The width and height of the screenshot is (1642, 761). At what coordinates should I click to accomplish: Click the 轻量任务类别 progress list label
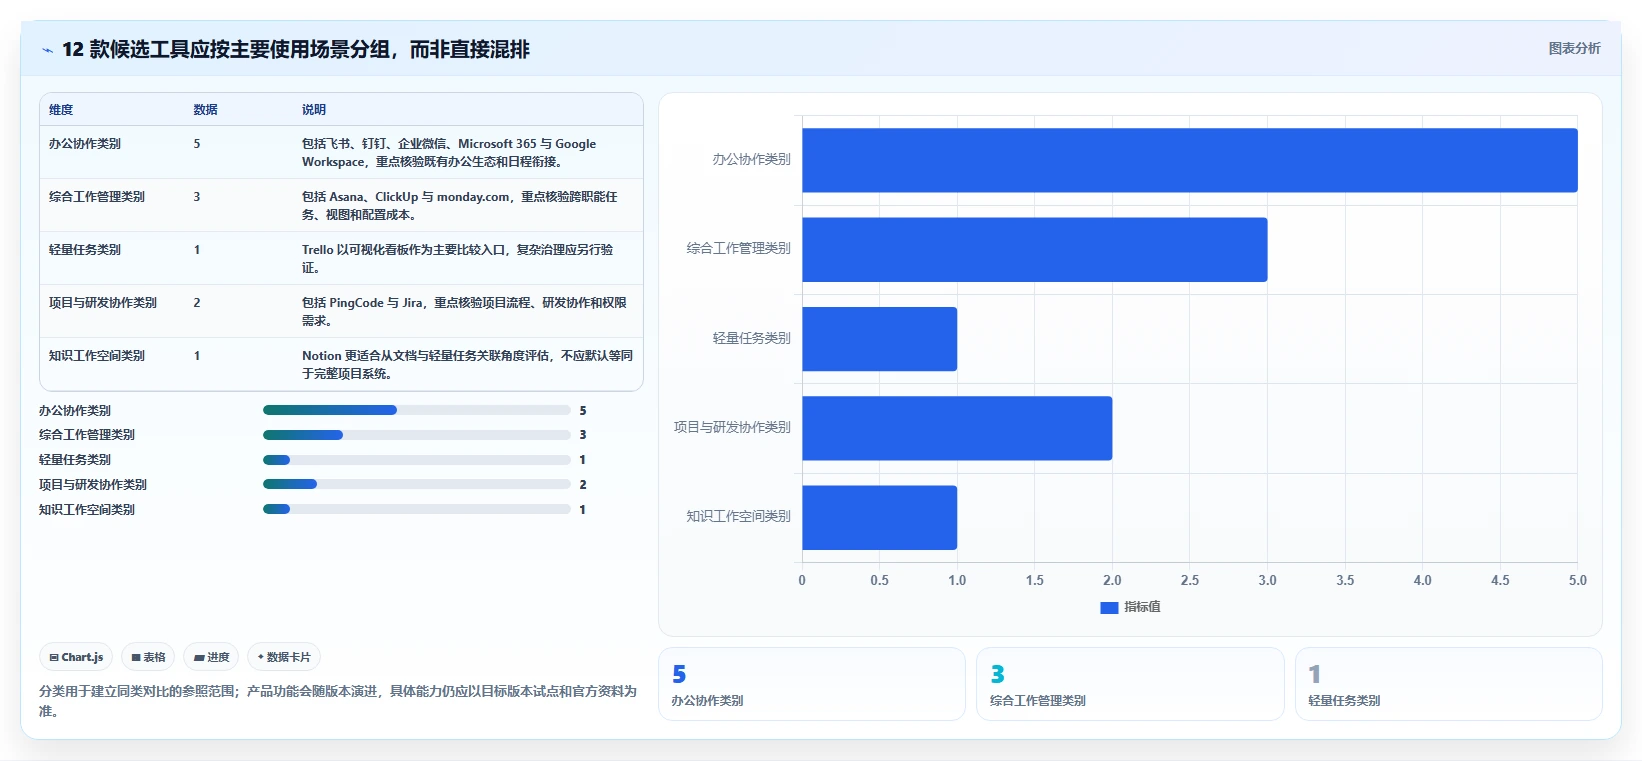point(75,460)
